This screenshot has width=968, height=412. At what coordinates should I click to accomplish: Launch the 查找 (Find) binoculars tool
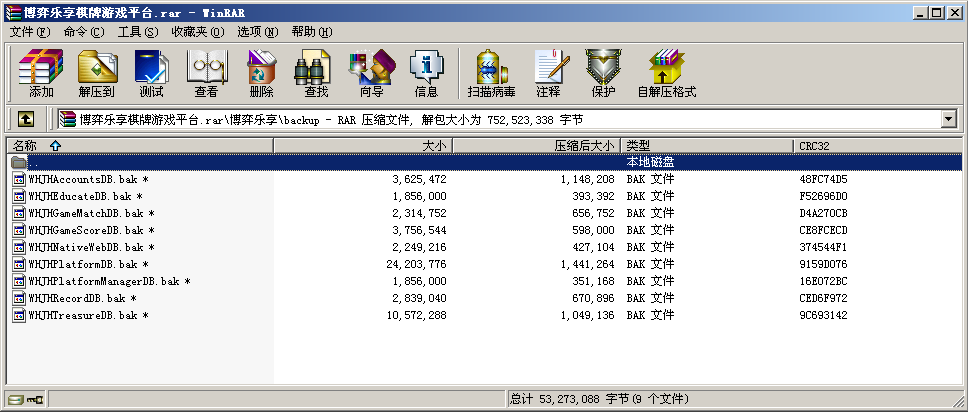(316, 73)
